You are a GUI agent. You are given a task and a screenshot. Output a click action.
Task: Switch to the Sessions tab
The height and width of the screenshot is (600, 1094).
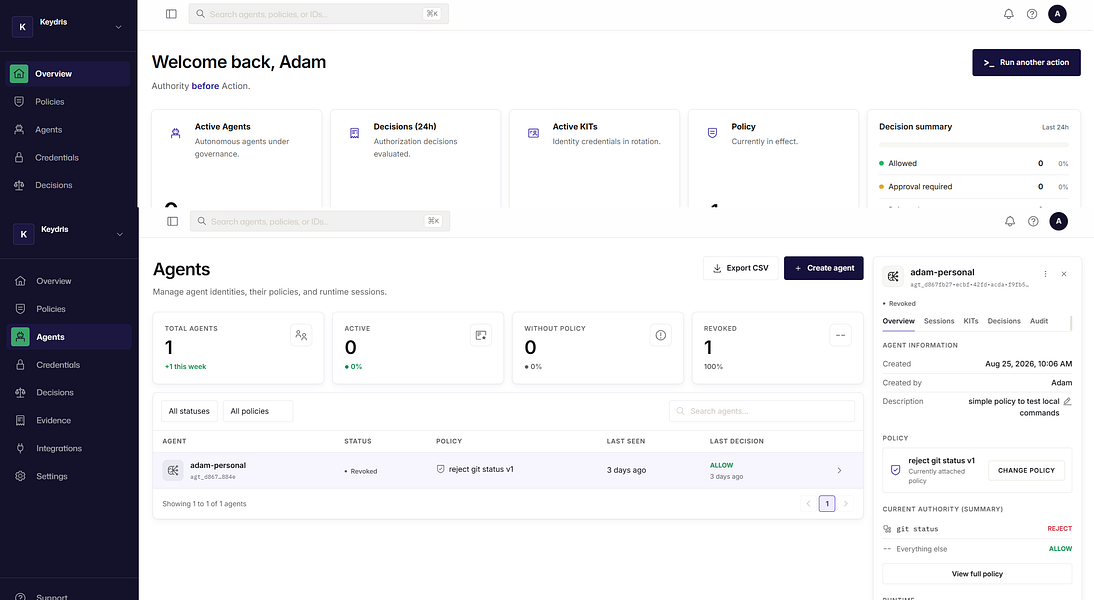click(x=938, y=321)
